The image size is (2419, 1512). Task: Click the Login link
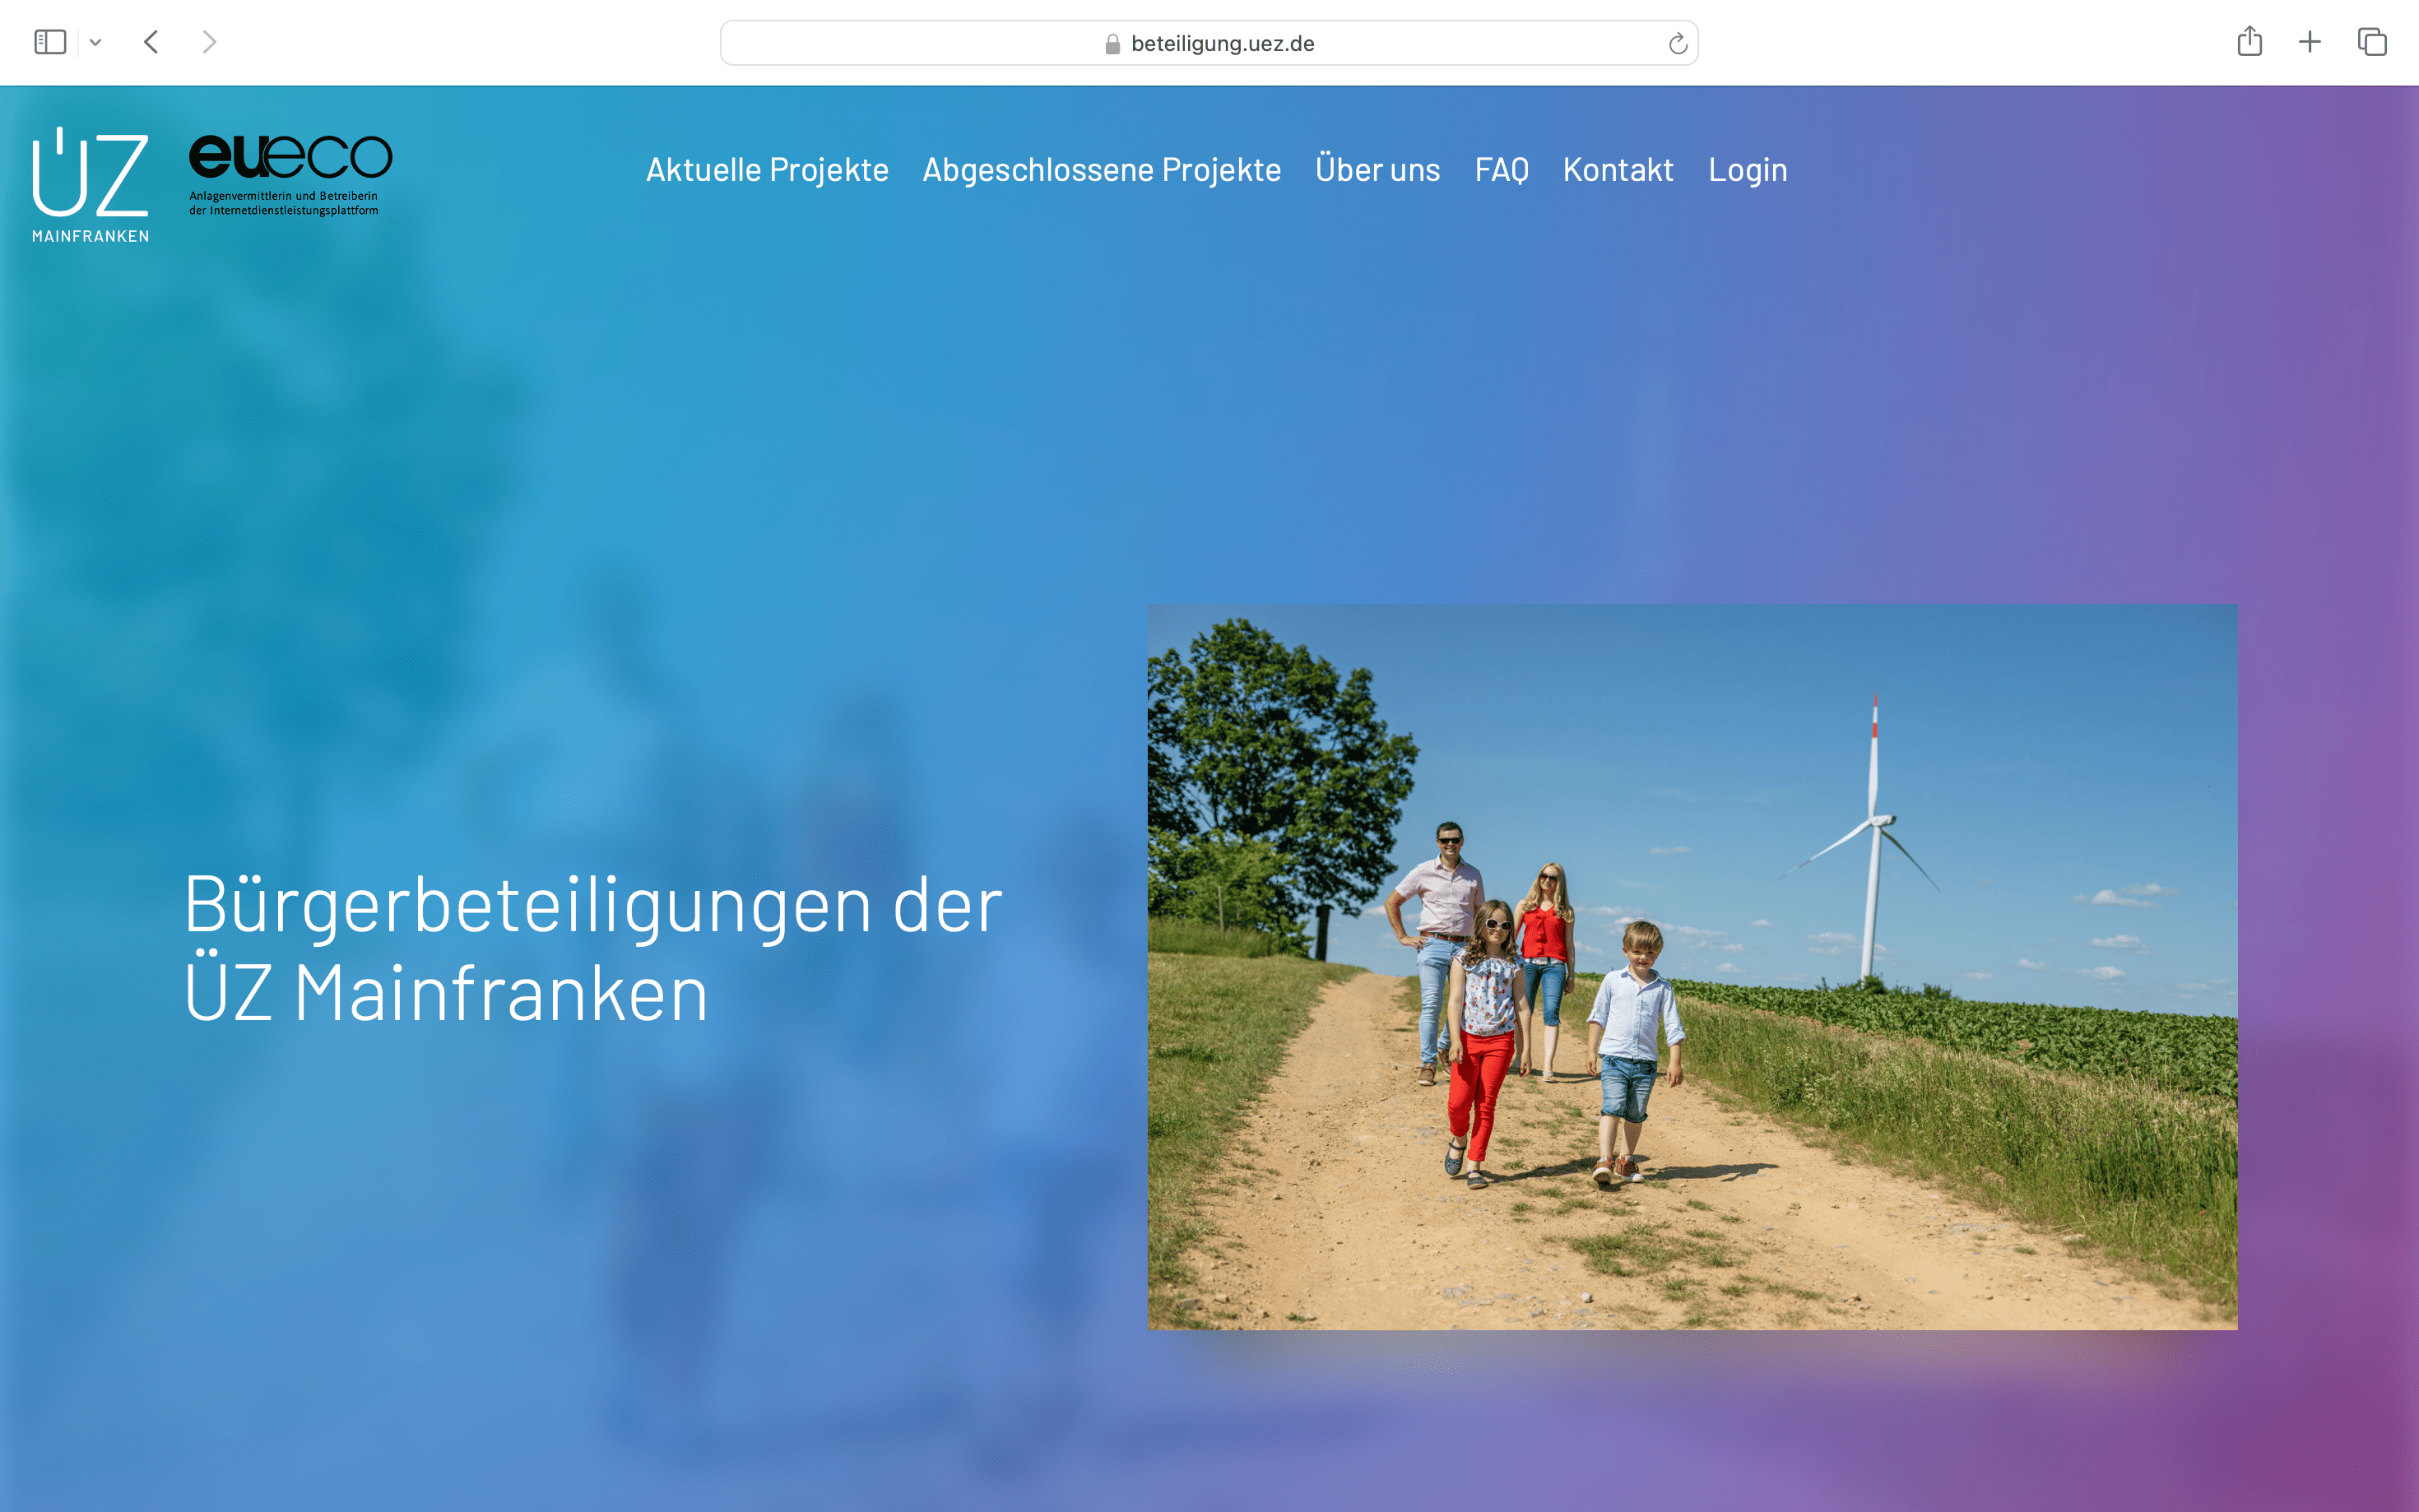(1747, 170)
